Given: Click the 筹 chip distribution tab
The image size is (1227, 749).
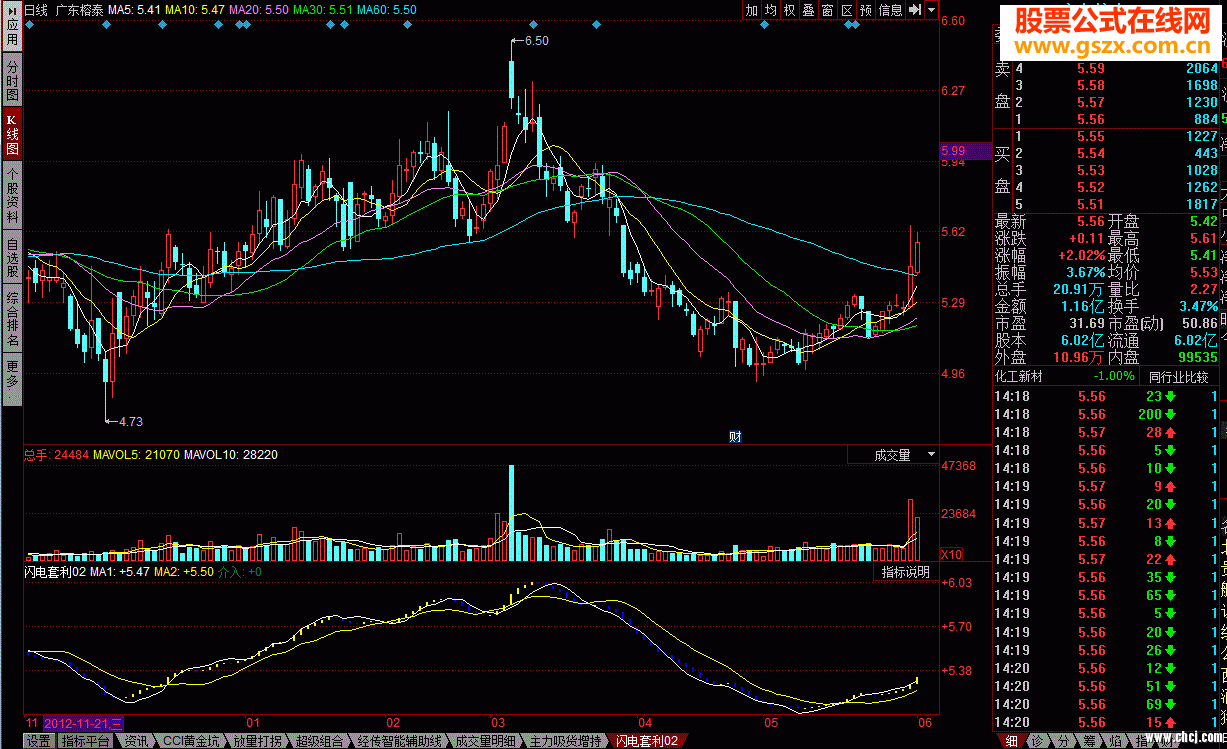Looking at the screenshot, I should [1089, 741].
